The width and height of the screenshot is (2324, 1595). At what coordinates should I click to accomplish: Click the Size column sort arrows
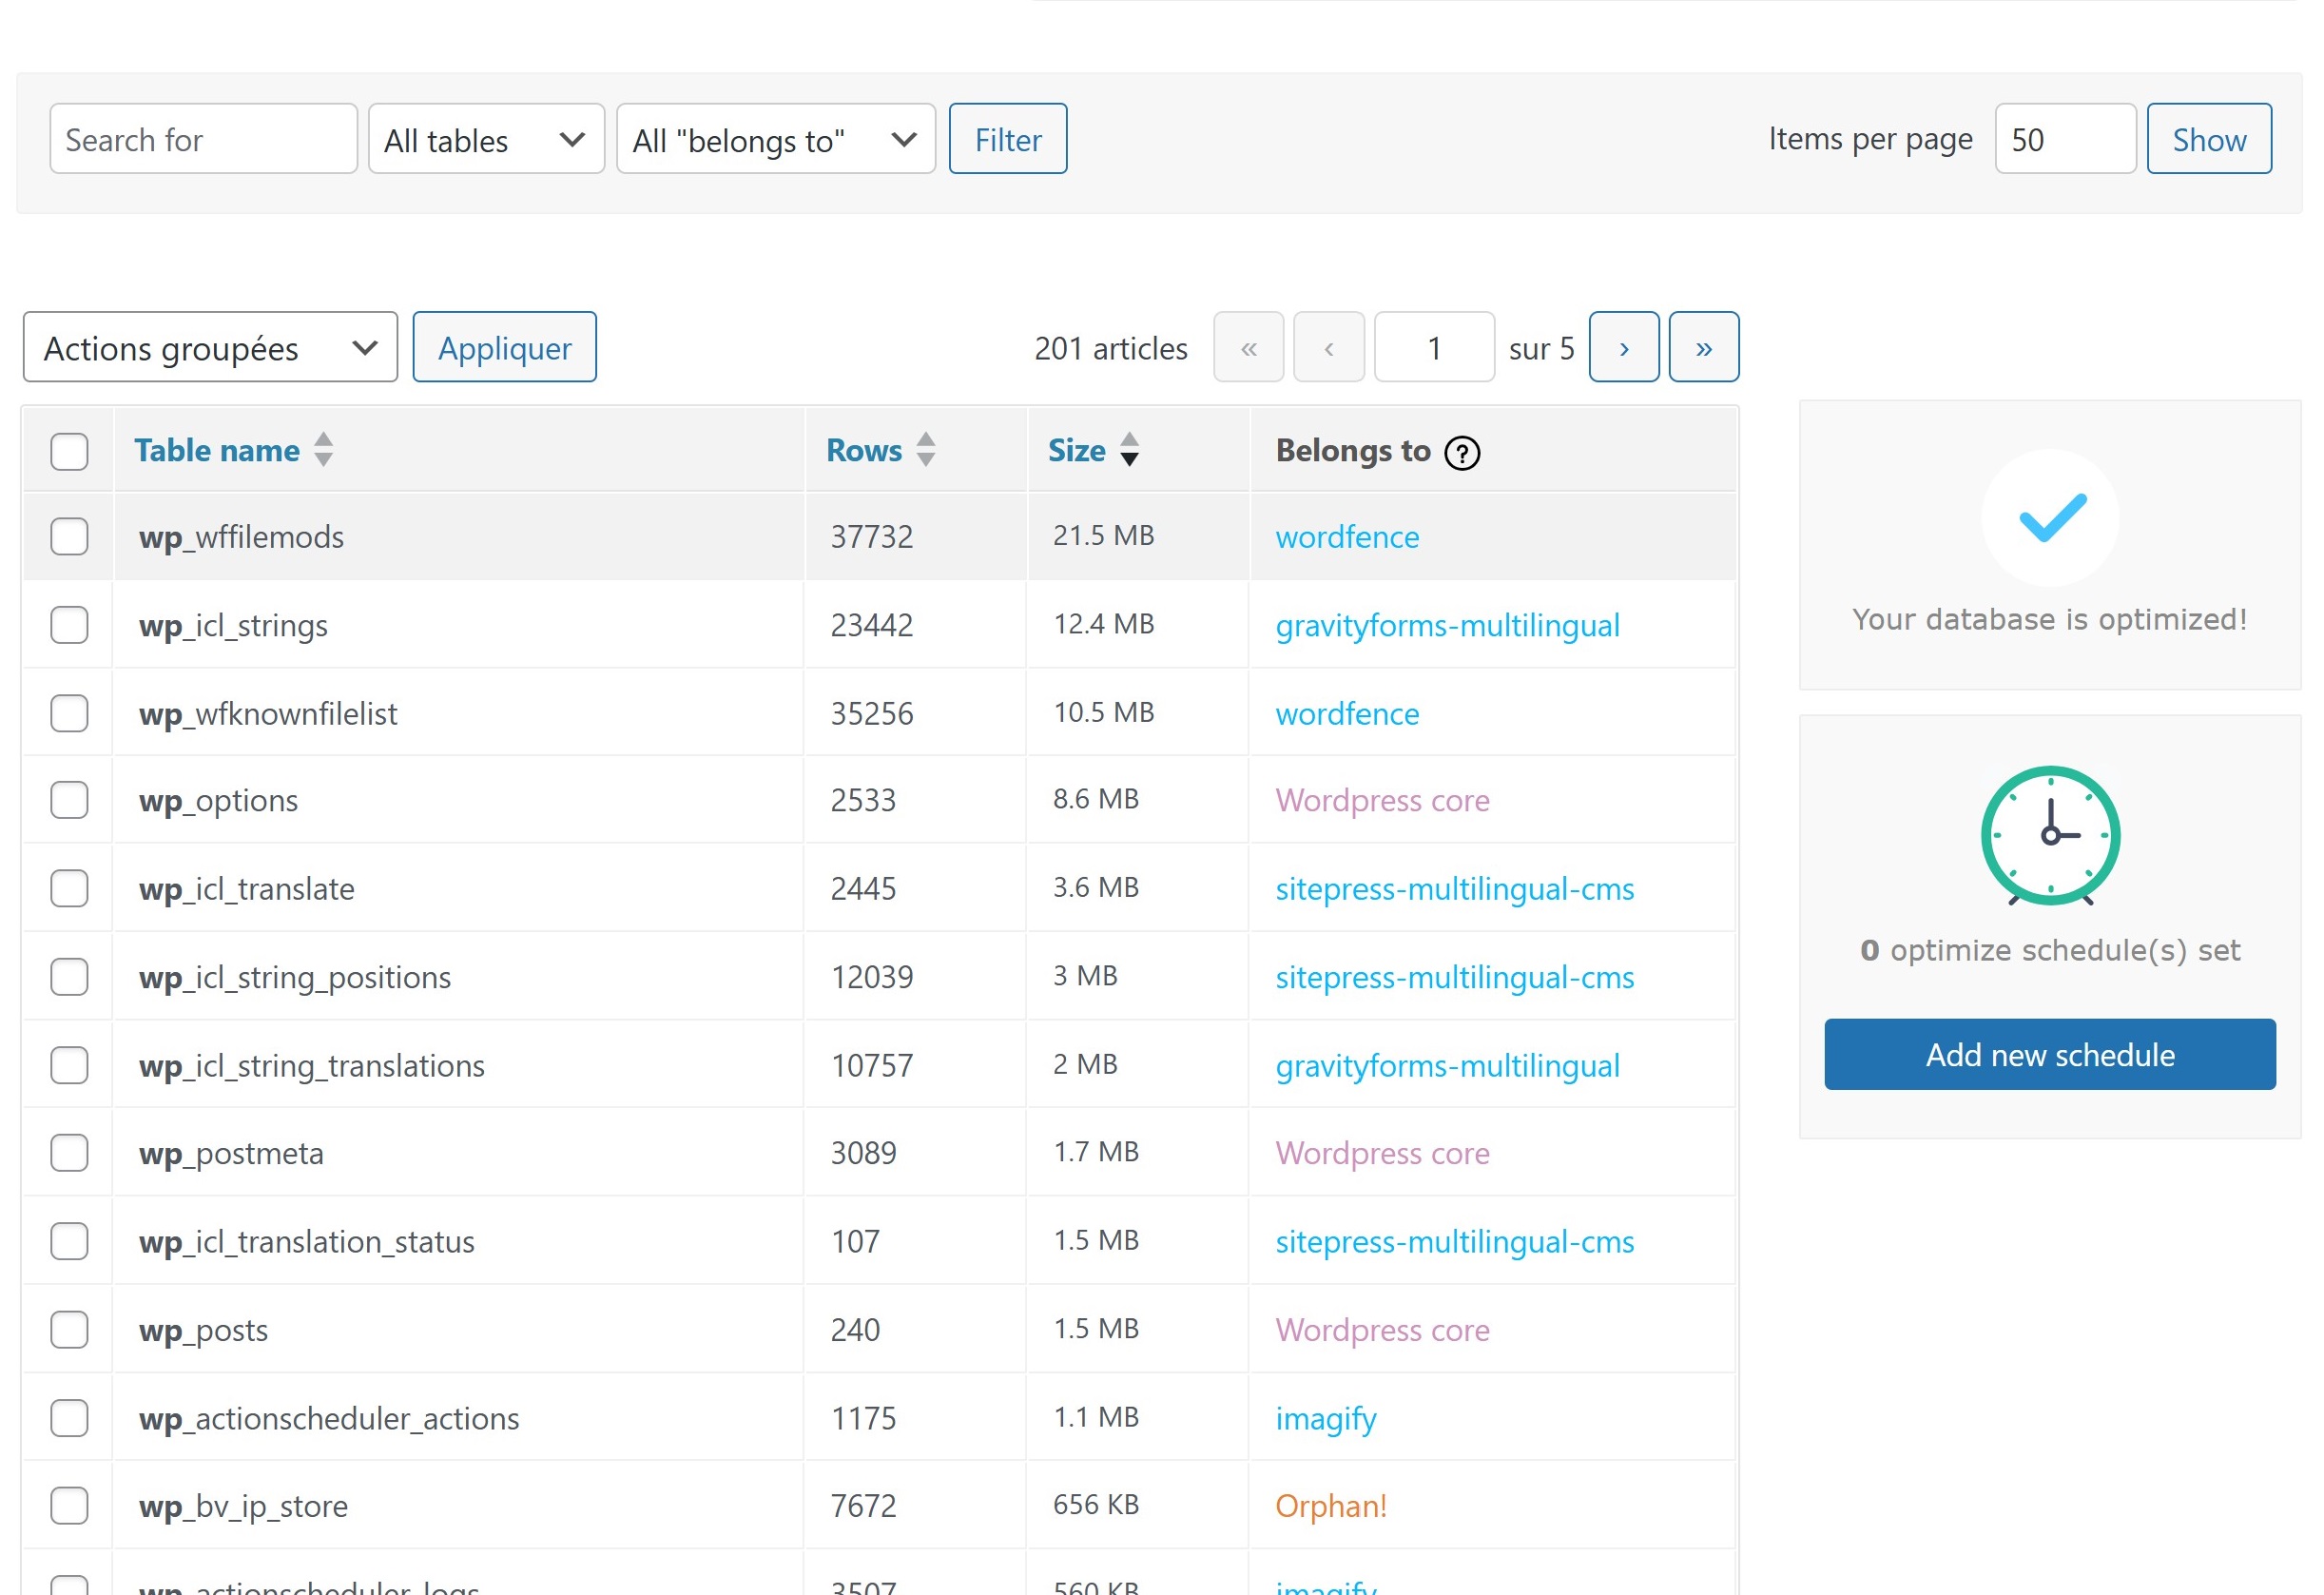1128,450
